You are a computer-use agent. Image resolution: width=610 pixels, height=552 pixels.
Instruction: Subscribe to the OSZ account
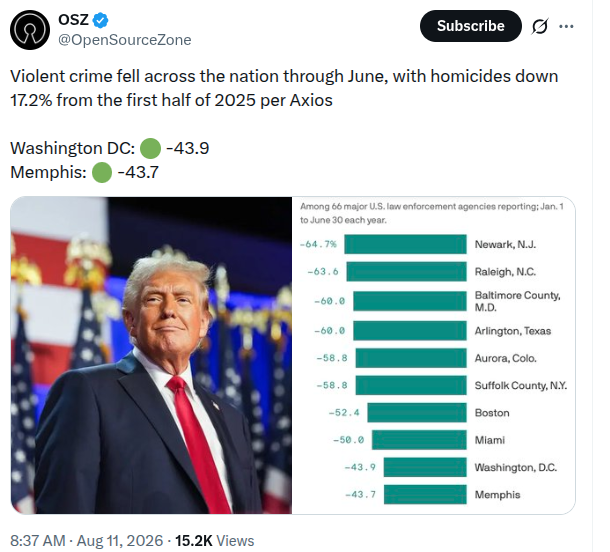click(x=471, y=26)
